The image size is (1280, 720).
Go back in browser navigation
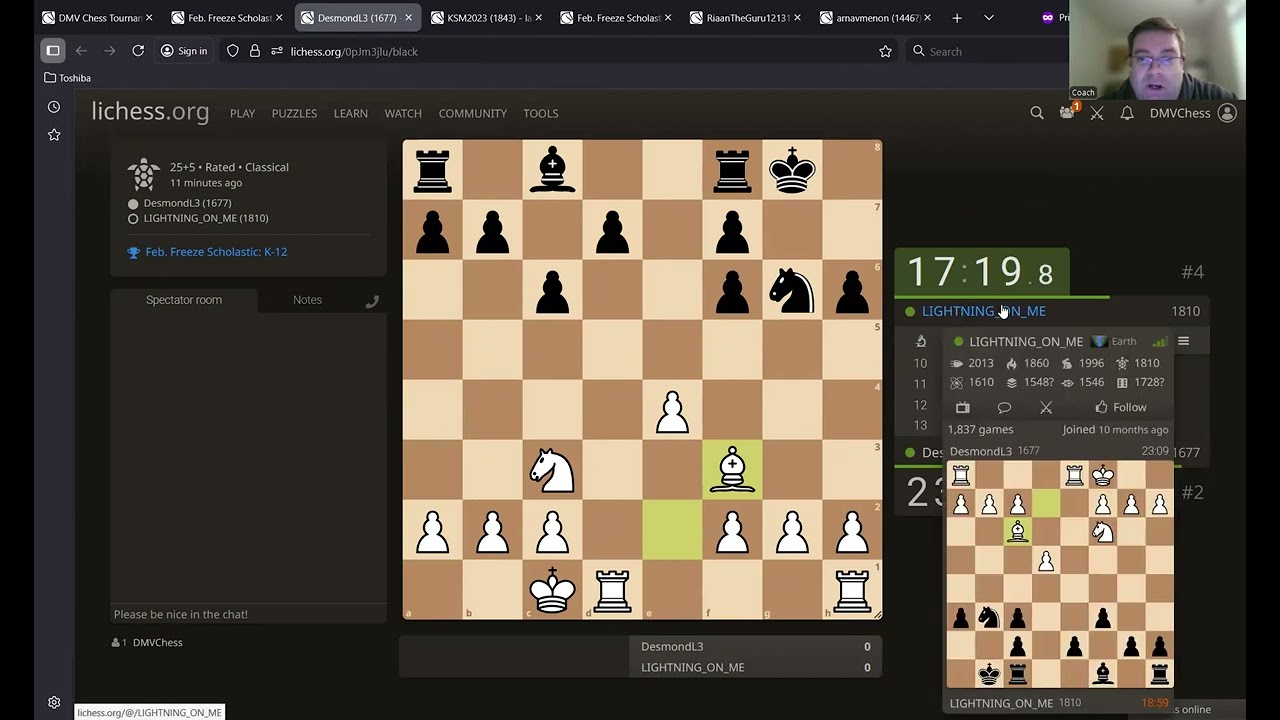point(81,51)
